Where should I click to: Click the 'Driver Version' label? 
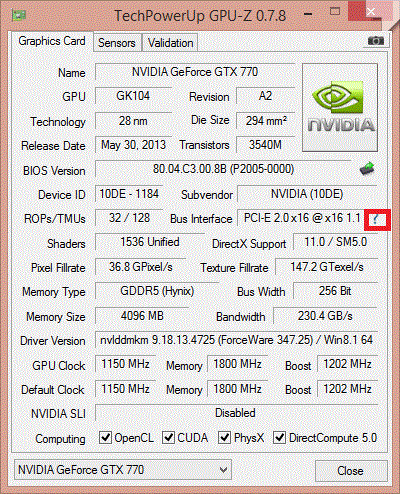click(x=53, y=341)
